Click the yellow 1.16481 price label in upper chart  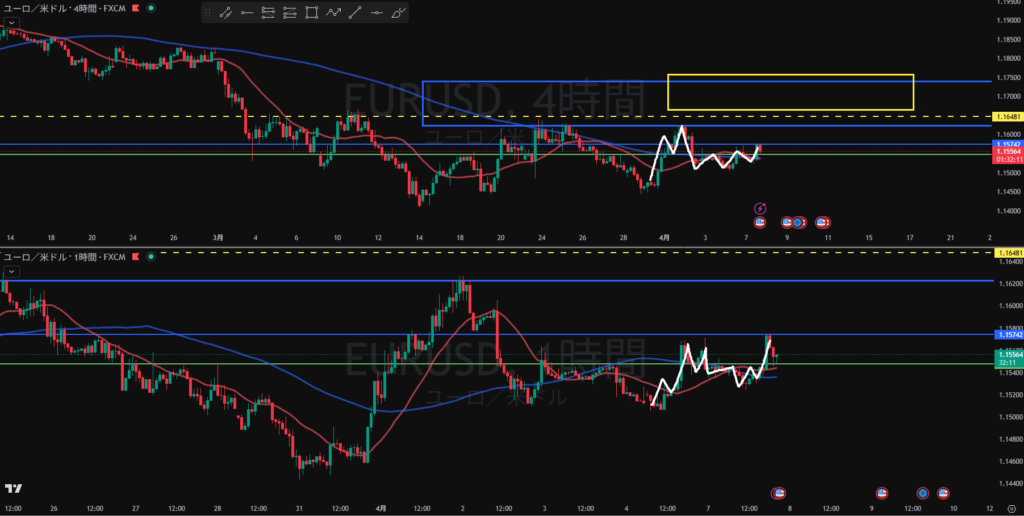[1006, 117]
